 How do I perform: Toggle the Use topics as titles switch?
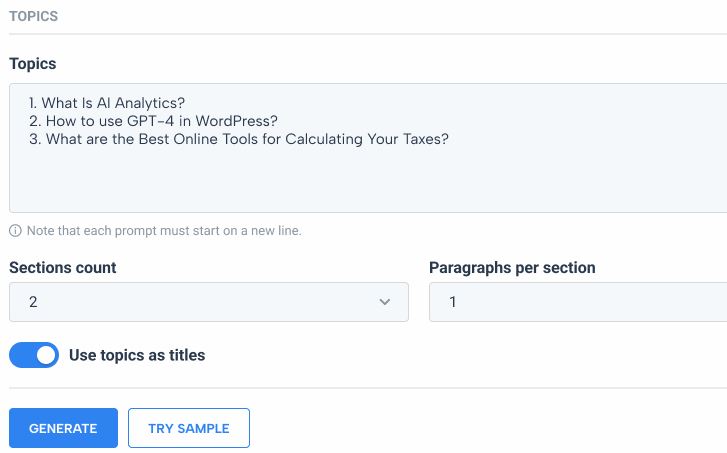coord(34,355)
